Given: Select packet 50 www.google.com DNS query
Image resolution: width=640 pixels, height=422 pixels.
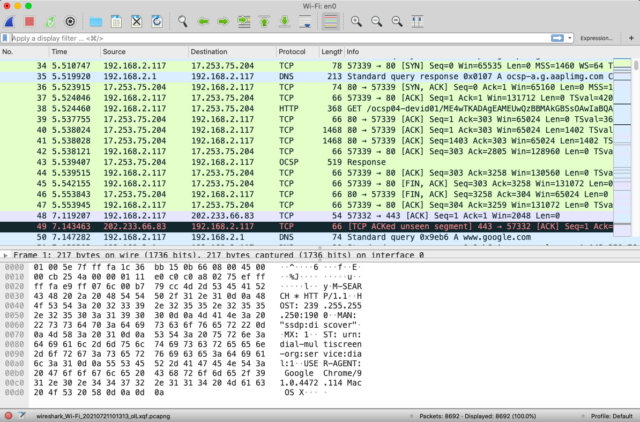Looking at the screenshot, I should (x=307, y=237).
